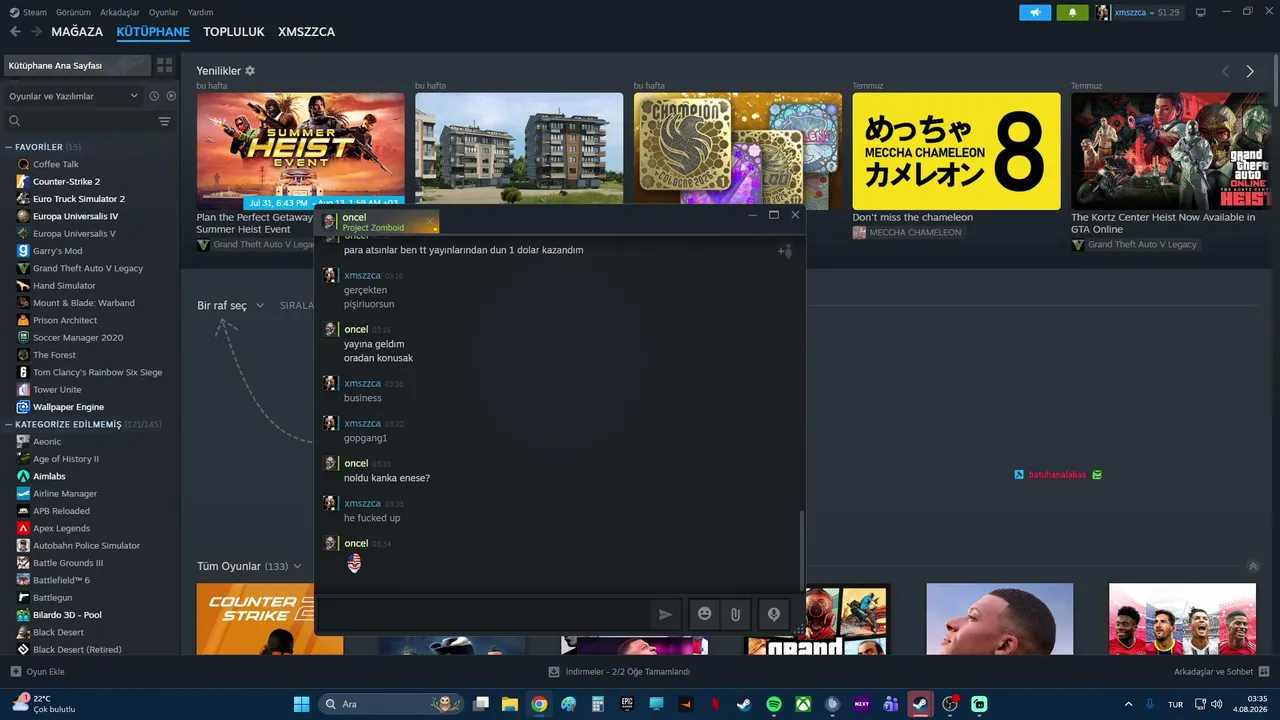Go to the TOPLULUK tab

click(x=234, y=32)
